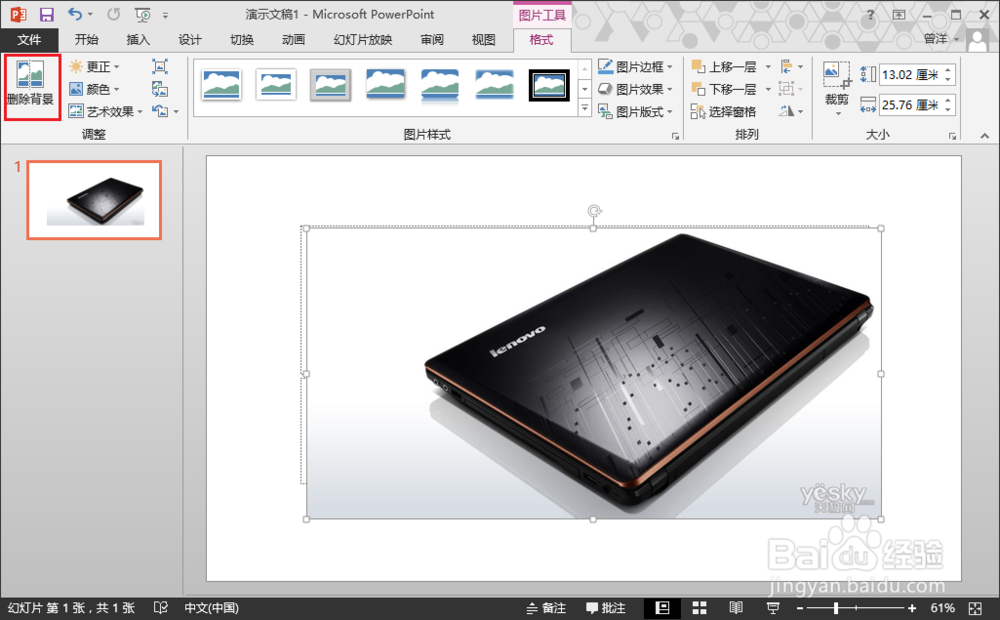Toggle the 批注 comments pane
The width and height of the screenshot is (1000, 620).
606,608
